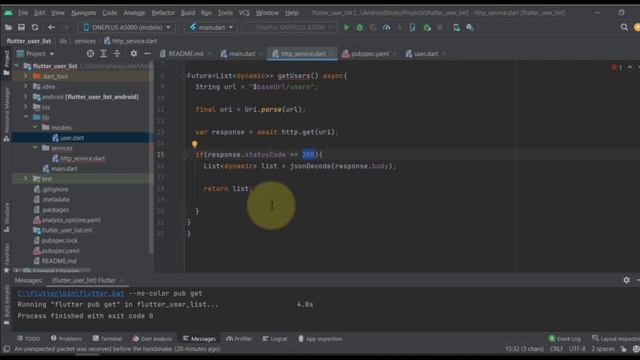Click the CRLF line separator indicator
Image resolution: width=640 pixels, height=360 pixels.
(556, 349)
